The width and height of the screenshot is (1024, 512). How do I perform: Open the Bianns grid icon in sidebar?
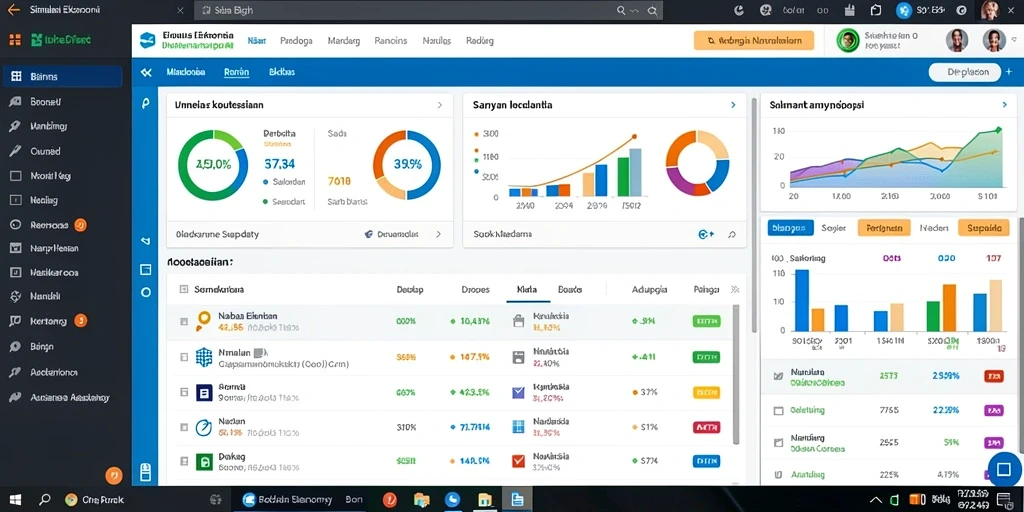pyautogui.click(x=16, y=76)
